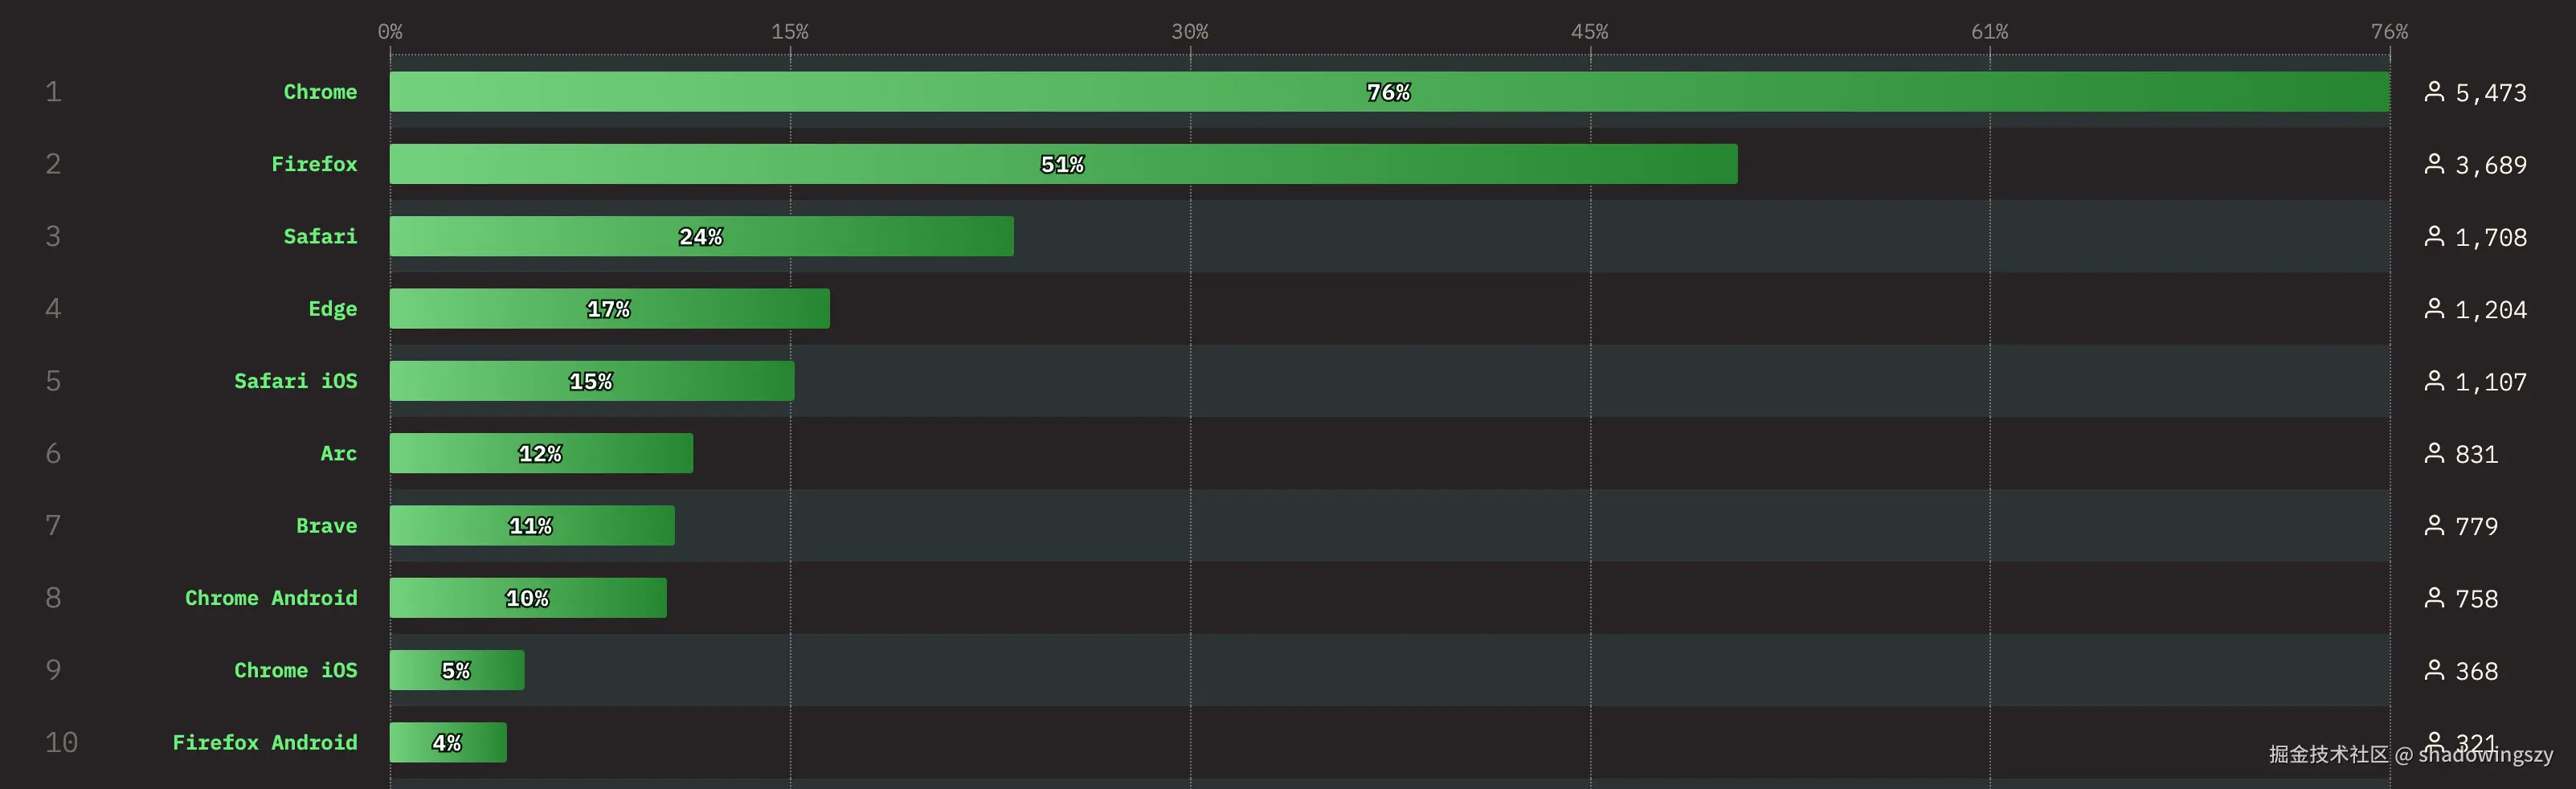Click the Edge bar showing 17%
Image resolution: width=2576 pixels, height=789 pixels.
click(x=609, y=309)
